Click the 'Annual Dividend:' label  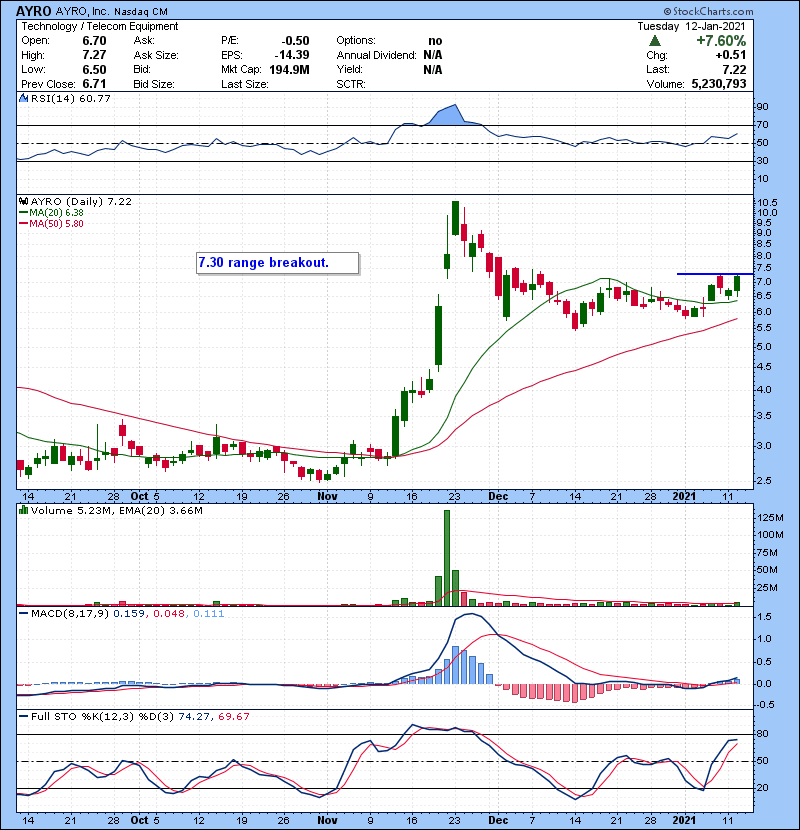pos(376,55)
